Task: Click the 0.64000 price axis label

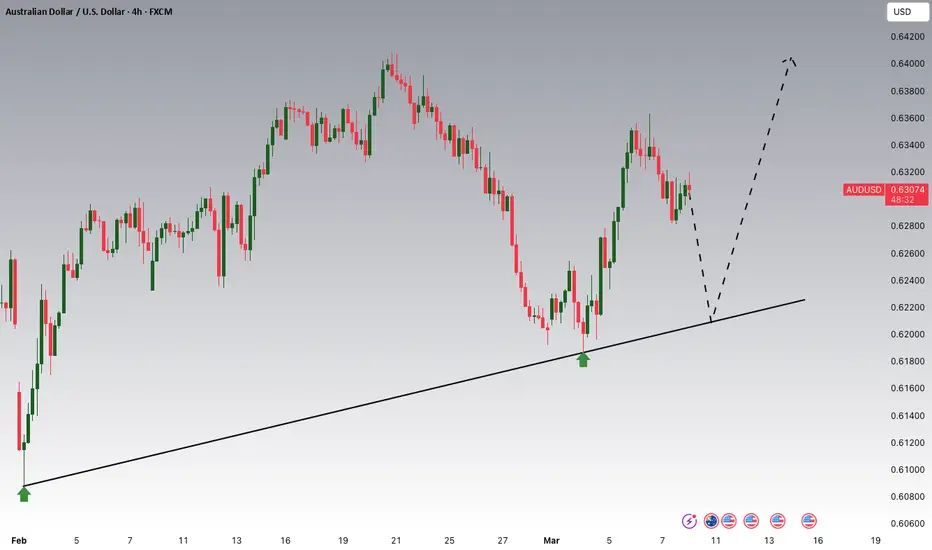Action: (x=907, y=64)
